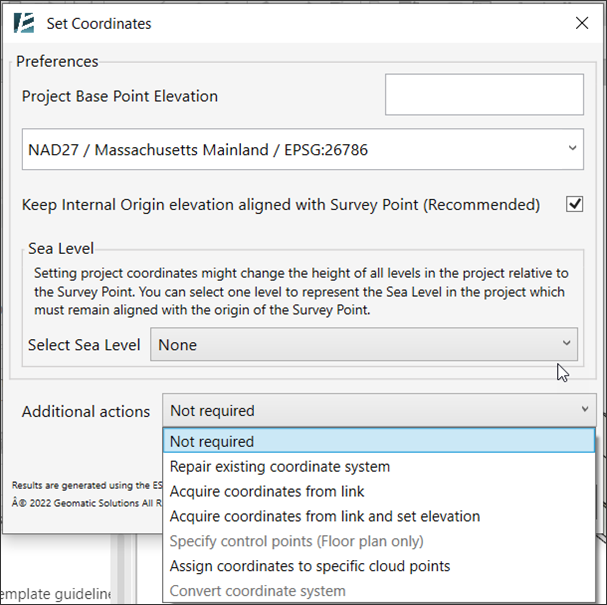The width and height of the screenshot is (607, 605).
Task: Click the Keep Internal Origin elevation label
Action: [x=281, y=204]
